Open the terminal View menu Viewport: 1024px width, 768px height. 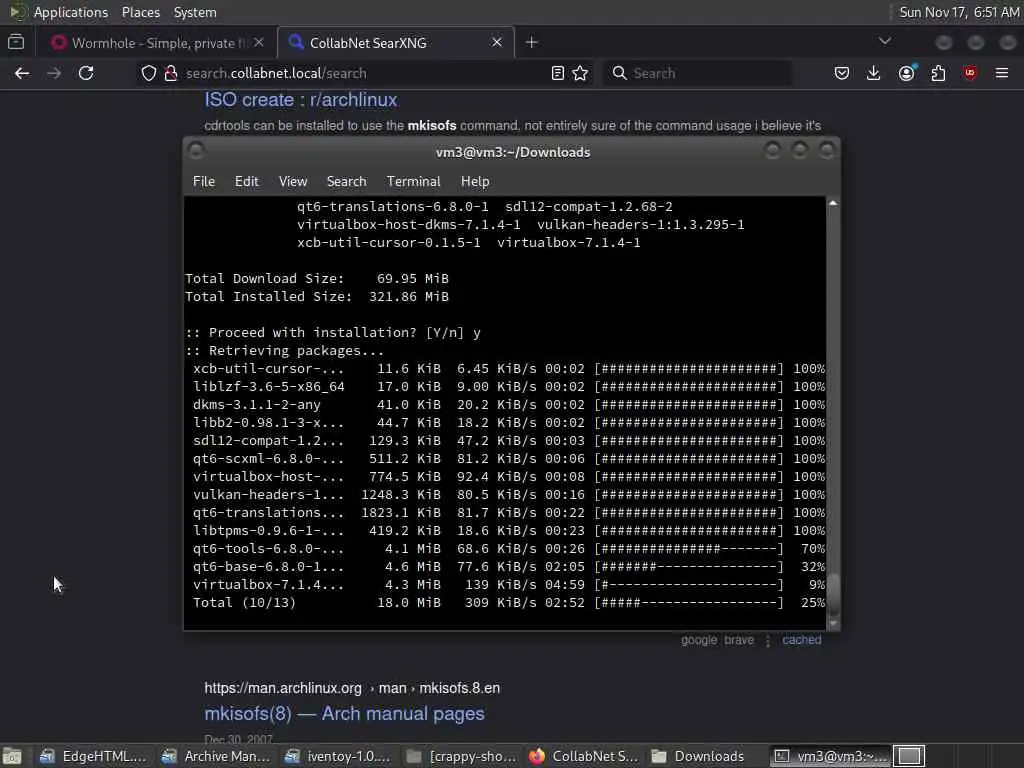[293, 182]
